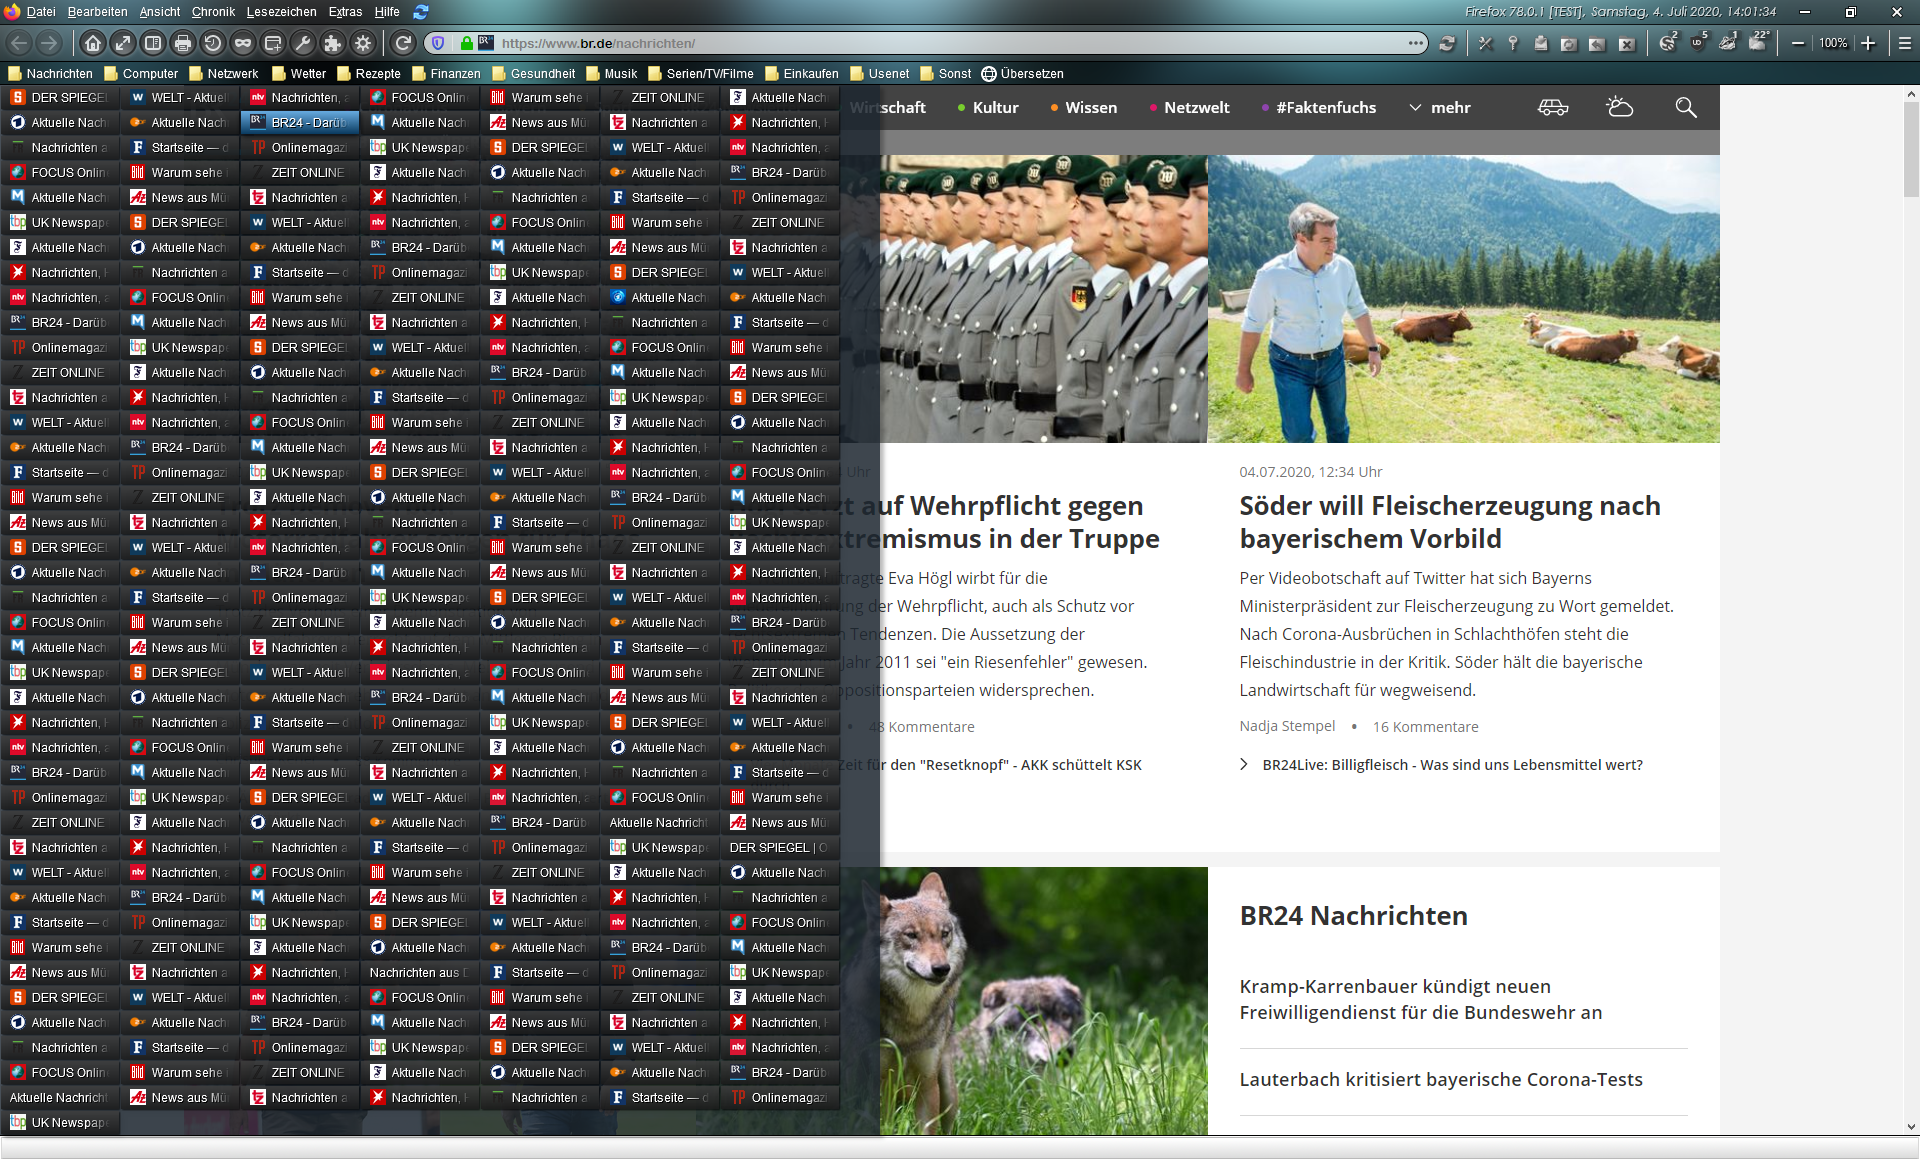The width and height of the screenshot is (1920, 1159).
Task: Open the Wetter bookmarks folder
Action: coord(298,73)
